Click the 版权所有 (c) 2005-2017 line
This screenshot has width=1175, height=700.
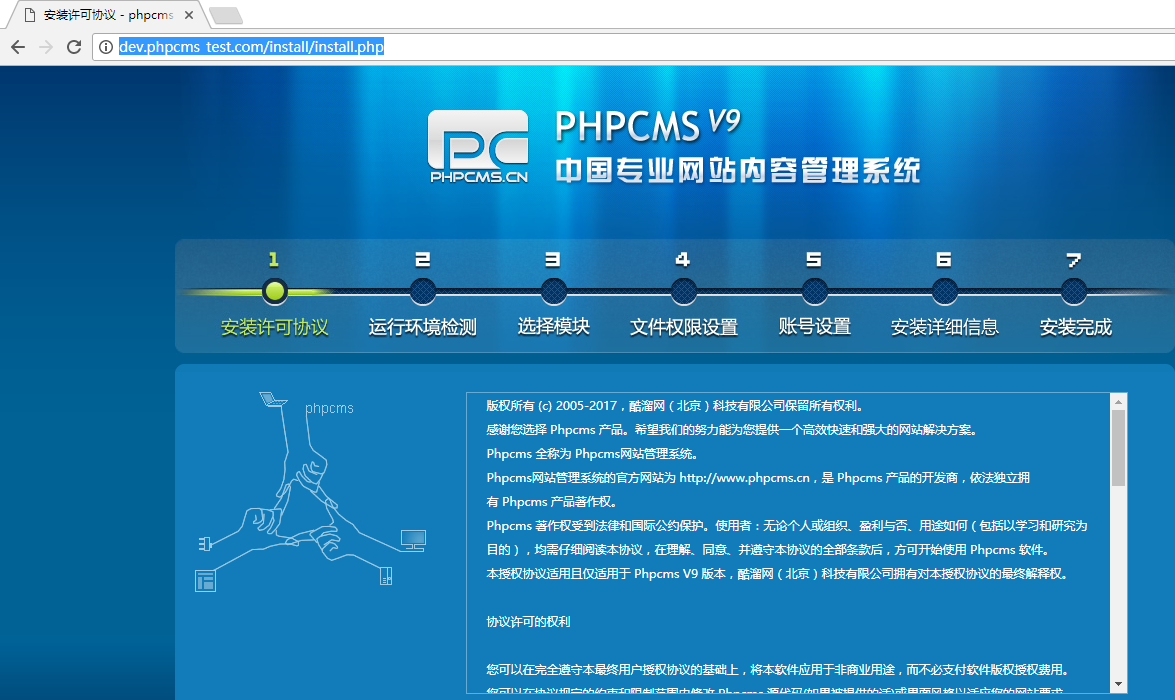click(x=674, y=405)
